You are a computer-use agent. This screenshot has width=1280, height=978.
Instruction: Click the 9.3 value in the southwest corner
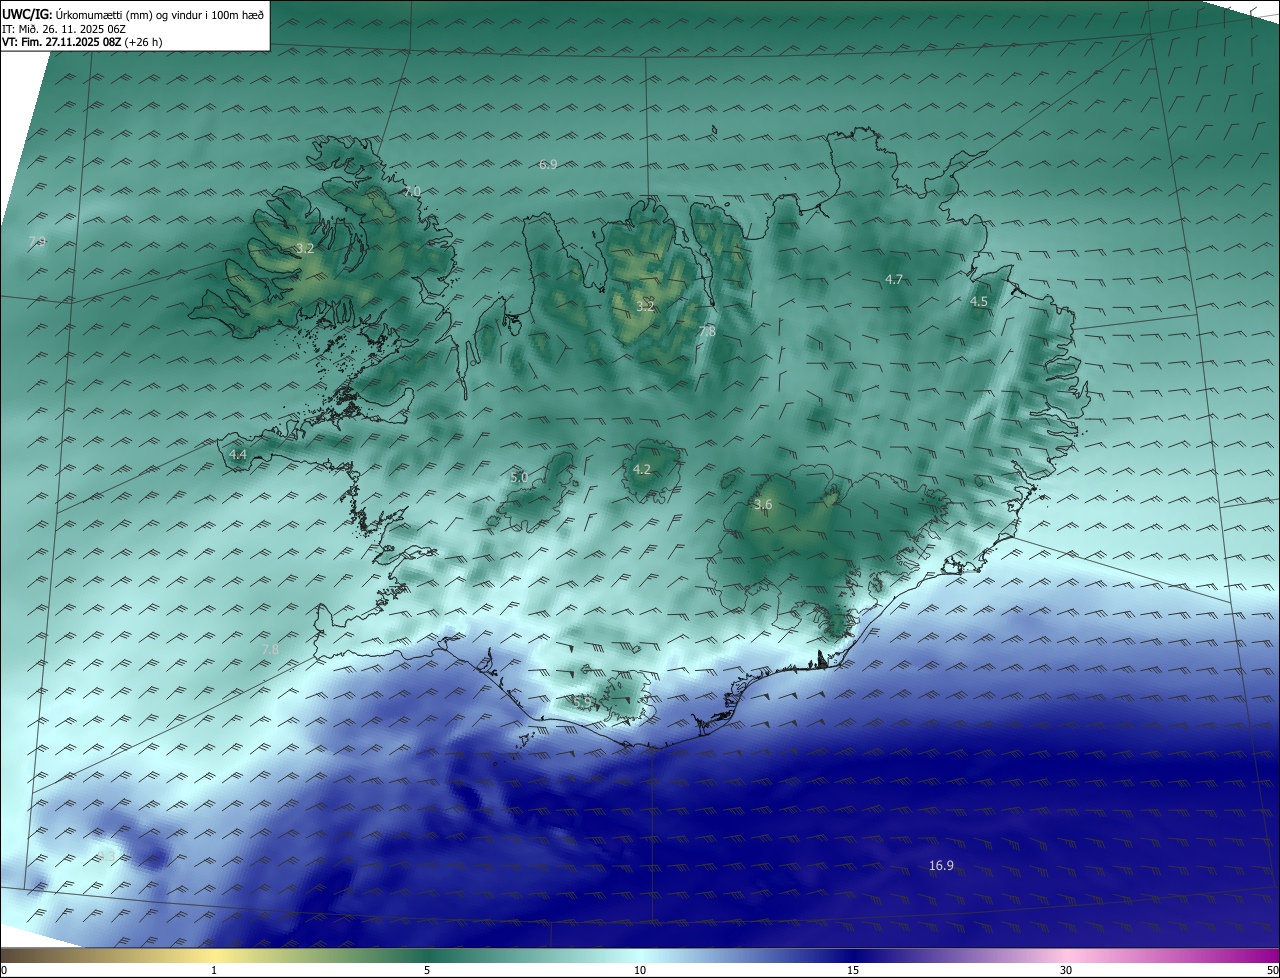(105, 856)
